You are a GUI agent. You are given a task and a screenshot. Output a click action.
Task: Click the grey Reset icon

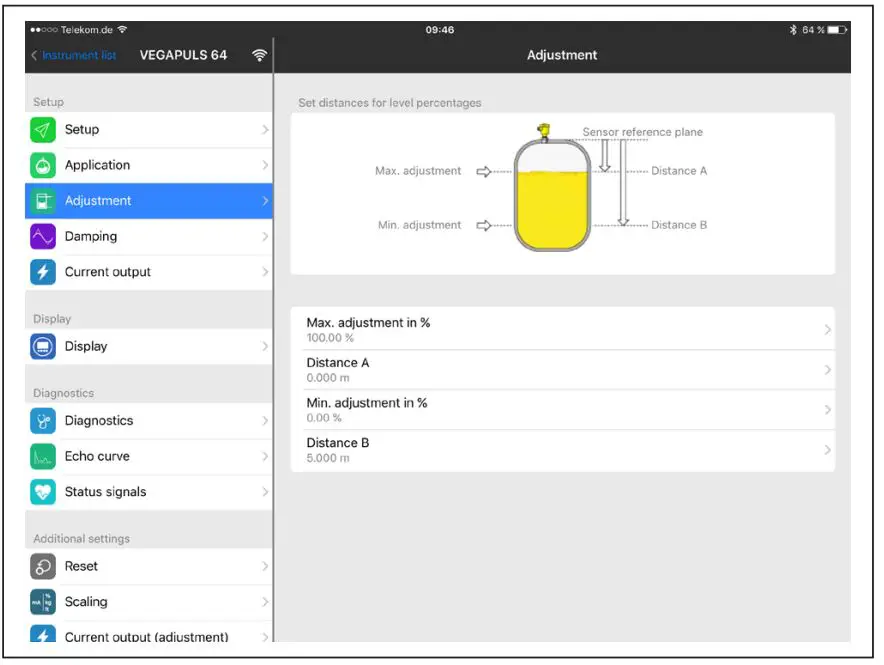(43, 566)
